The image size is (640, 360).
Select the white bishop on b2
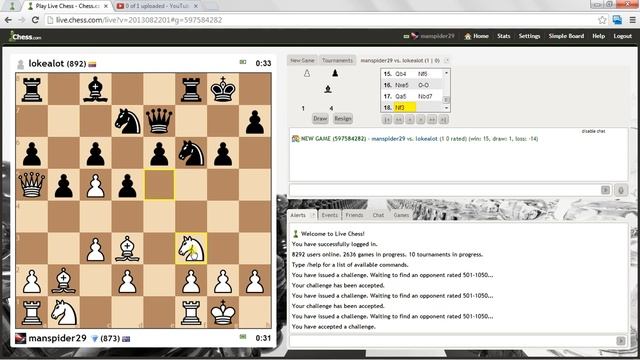[64, 280]
